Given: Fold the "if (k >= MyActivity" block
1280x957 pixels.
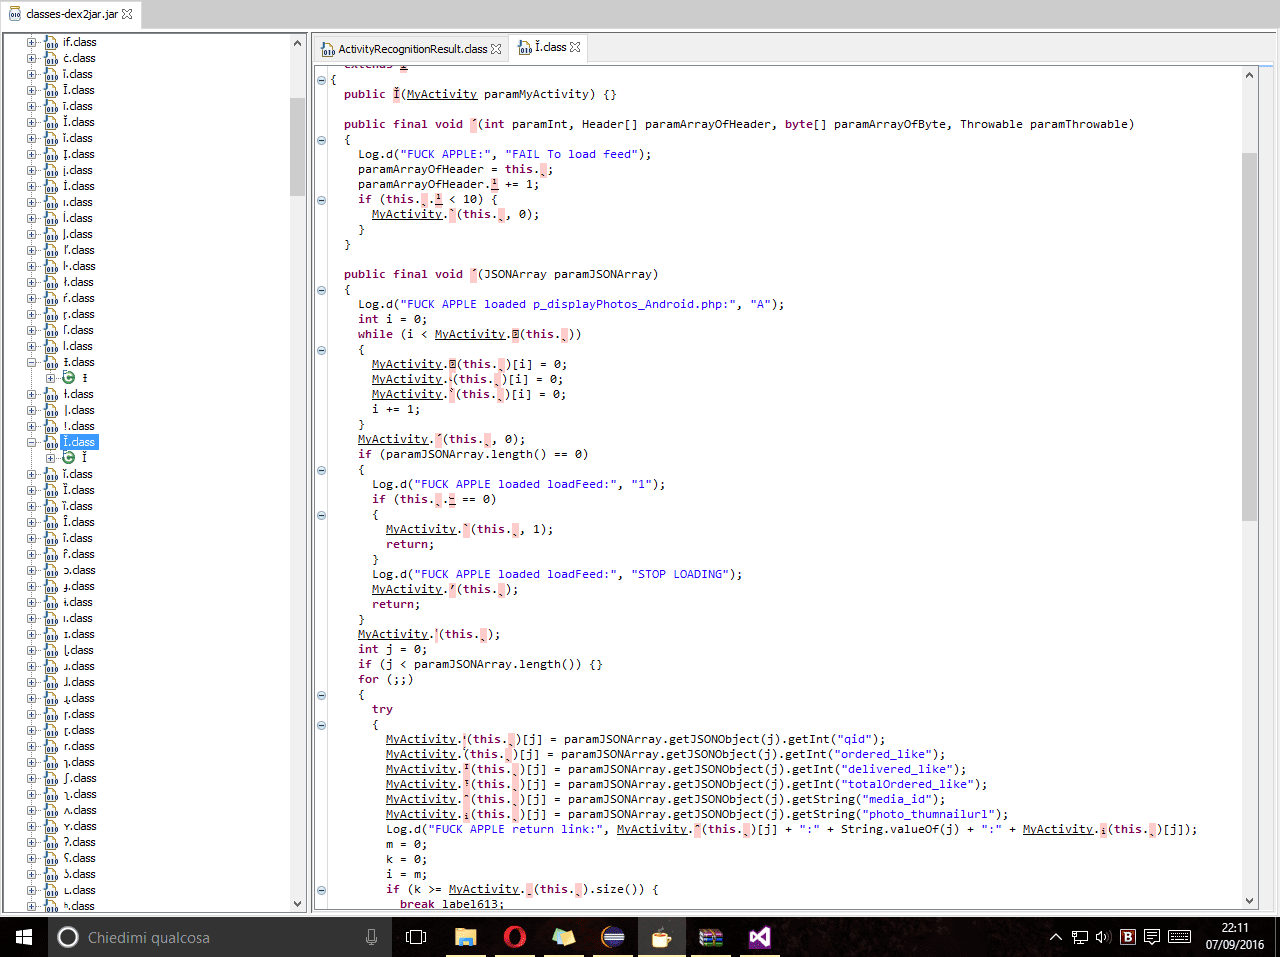Looking at the screenshot, I should (x=322, y=890).
